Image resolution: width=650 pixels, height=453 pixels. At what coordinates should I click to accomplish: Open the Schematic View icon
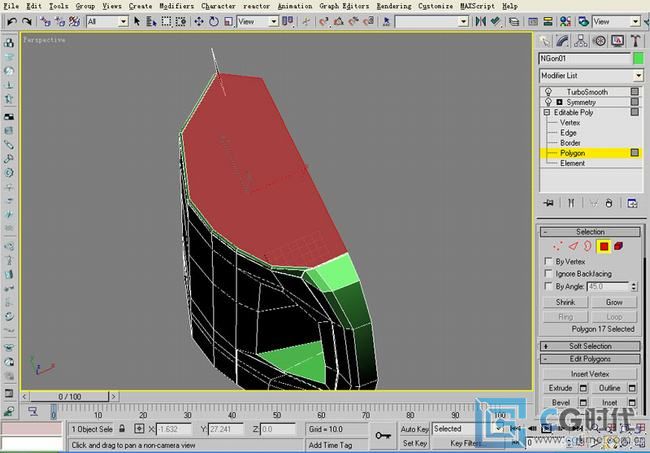548,22
